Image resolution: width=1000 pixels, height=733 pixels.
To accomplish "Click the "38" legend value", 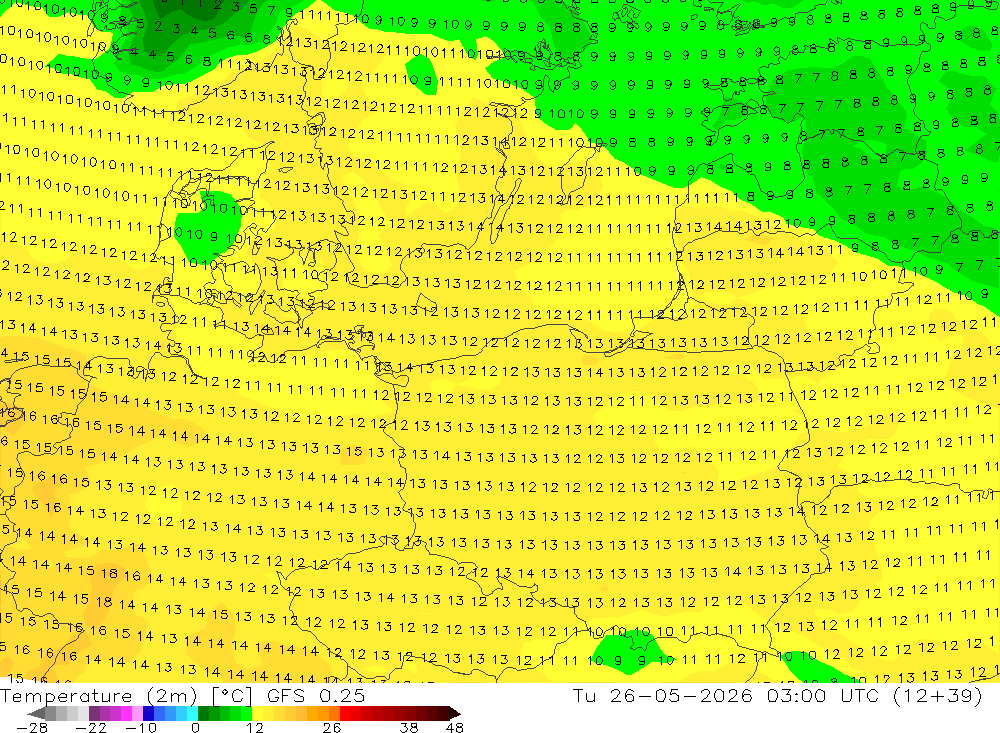I will tap(409, 727).
